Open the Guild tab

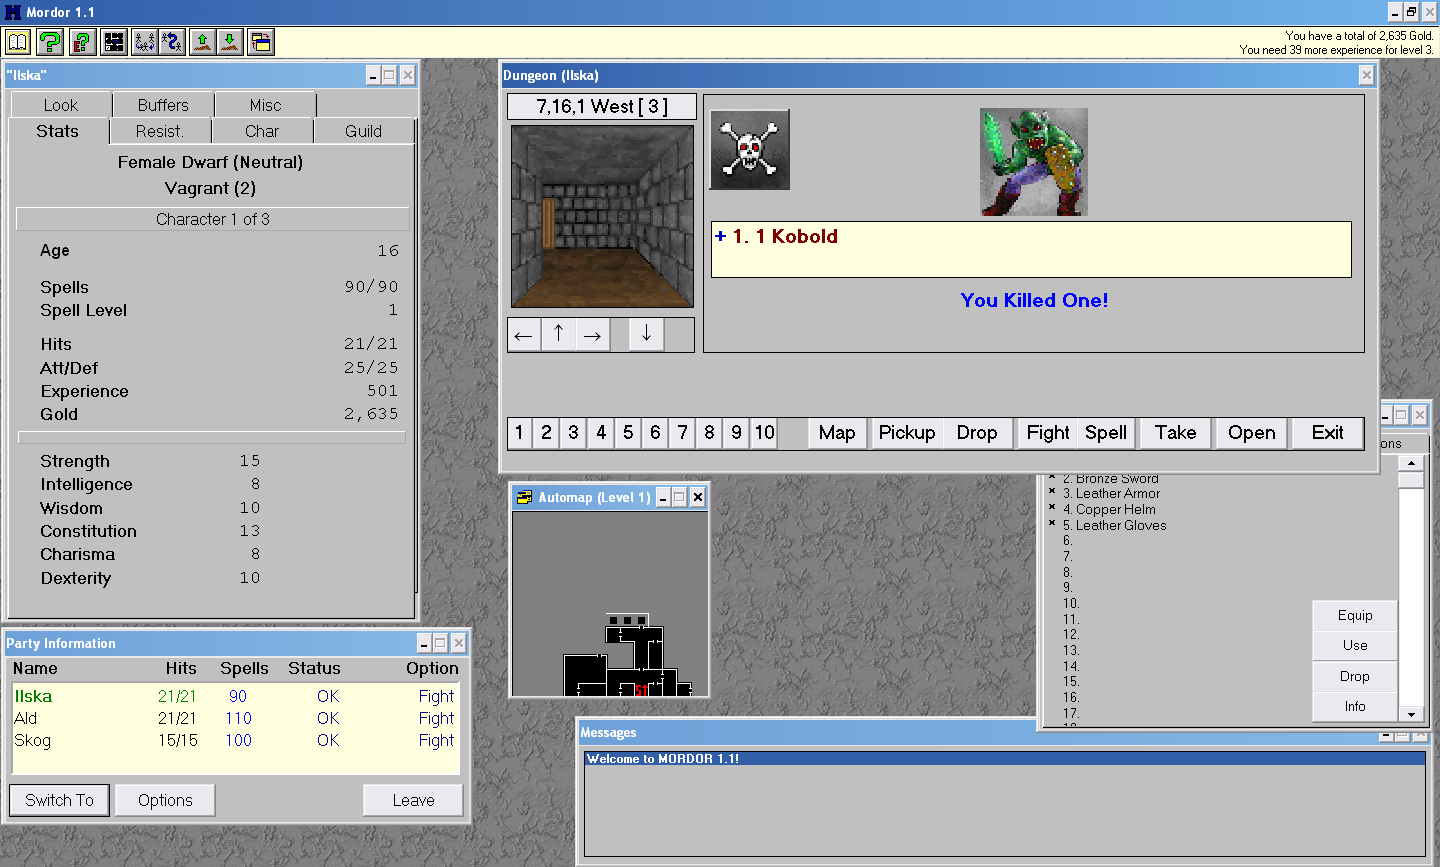point(363,131)
